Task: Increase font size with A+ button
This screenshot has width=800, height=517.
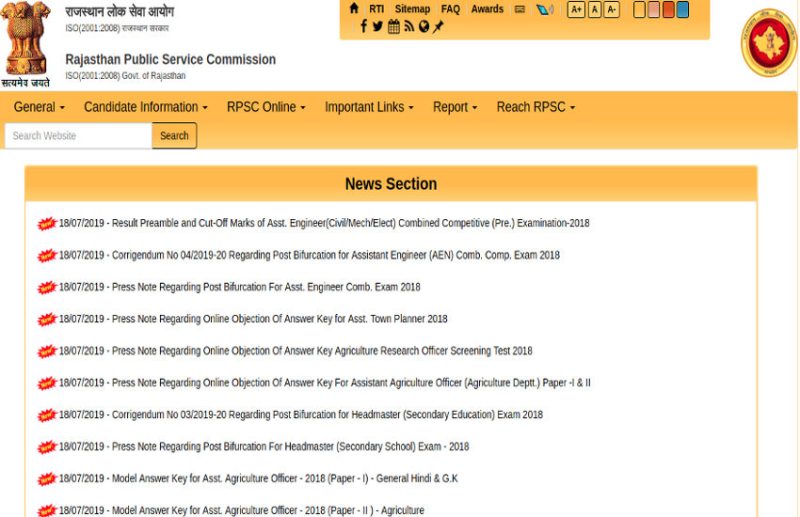Action: coord(576,9)
